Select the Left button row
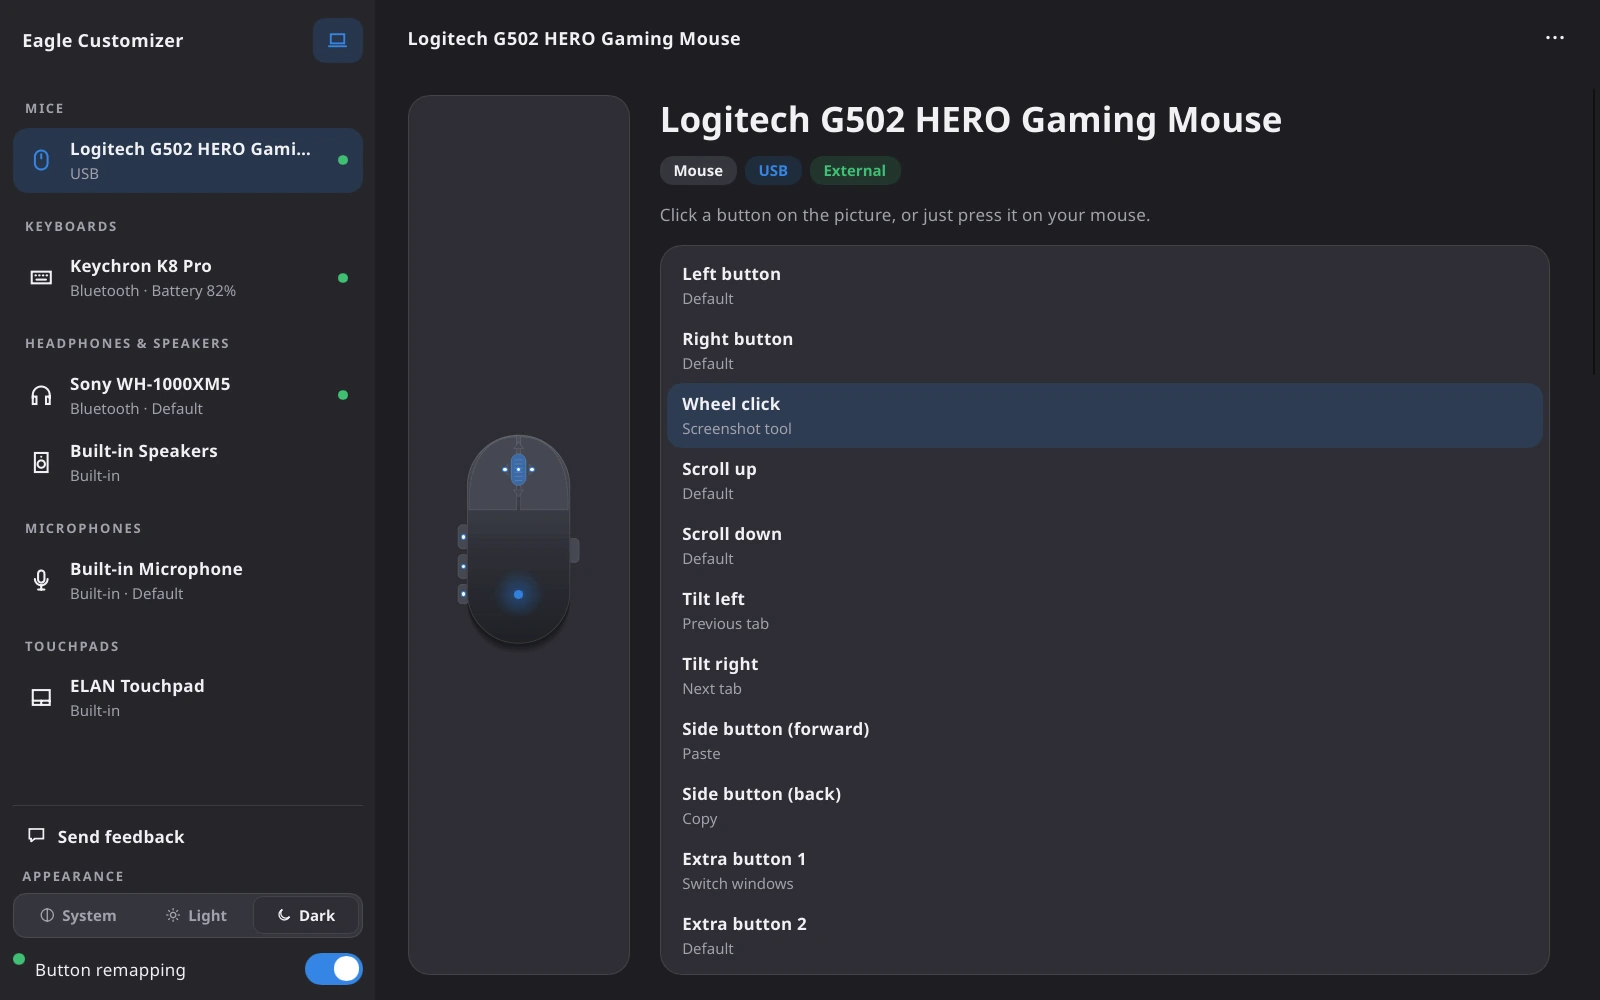Screen dimensions: 1600x1000 (x=1105, y=286)
